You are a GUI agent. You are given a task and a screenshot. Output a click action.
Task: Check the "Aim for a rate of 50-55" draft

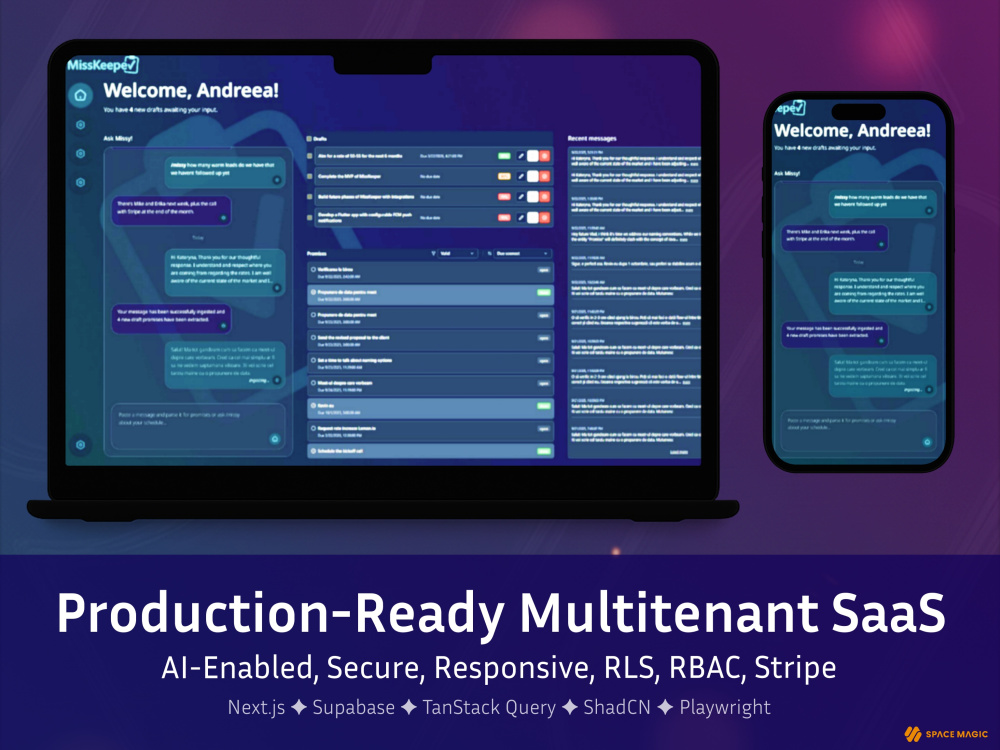pos(310,156)
